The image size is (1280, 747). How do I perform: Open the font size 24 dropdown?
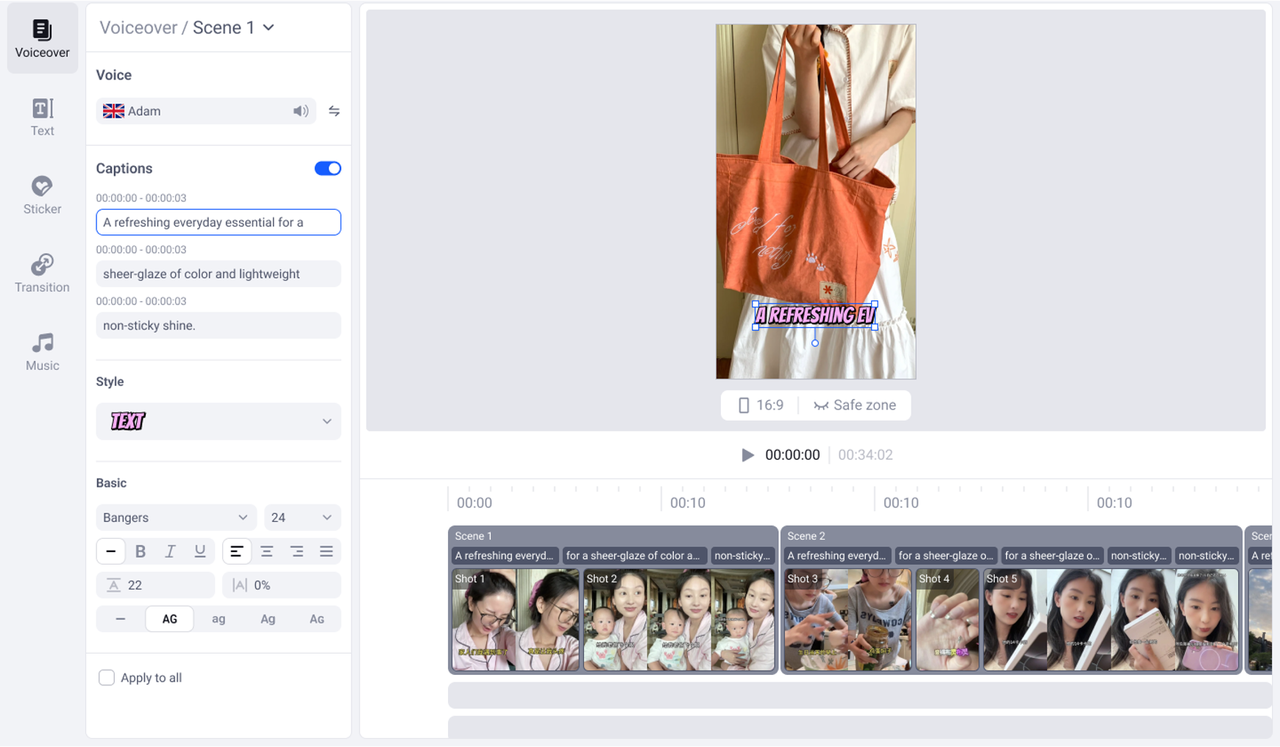302,517
